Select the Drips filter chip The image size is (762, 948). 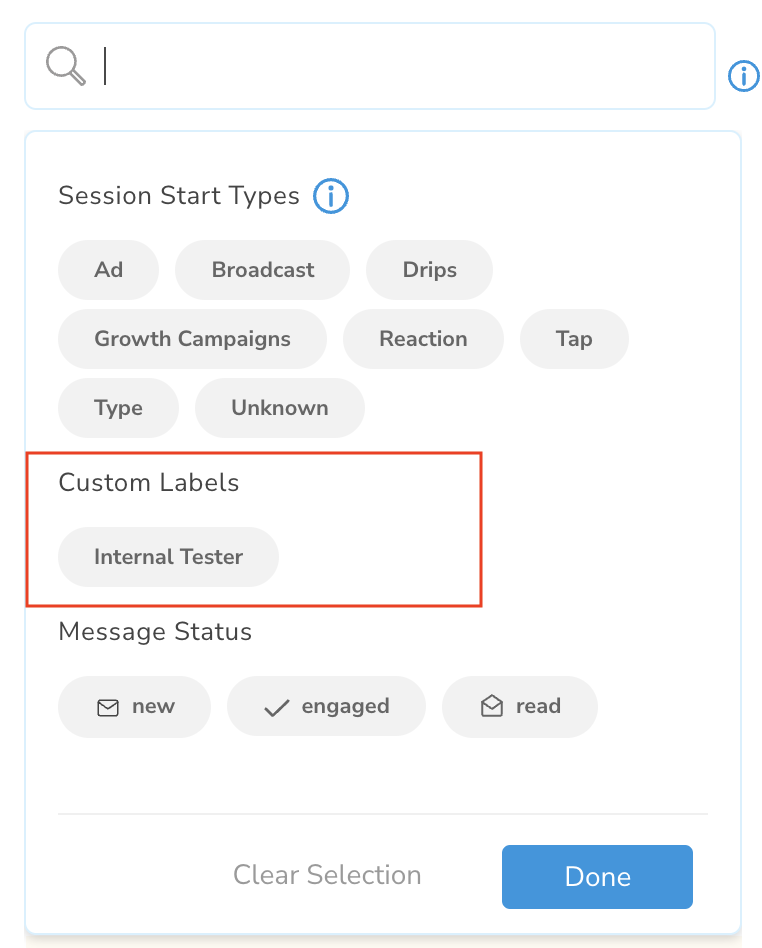429,270
